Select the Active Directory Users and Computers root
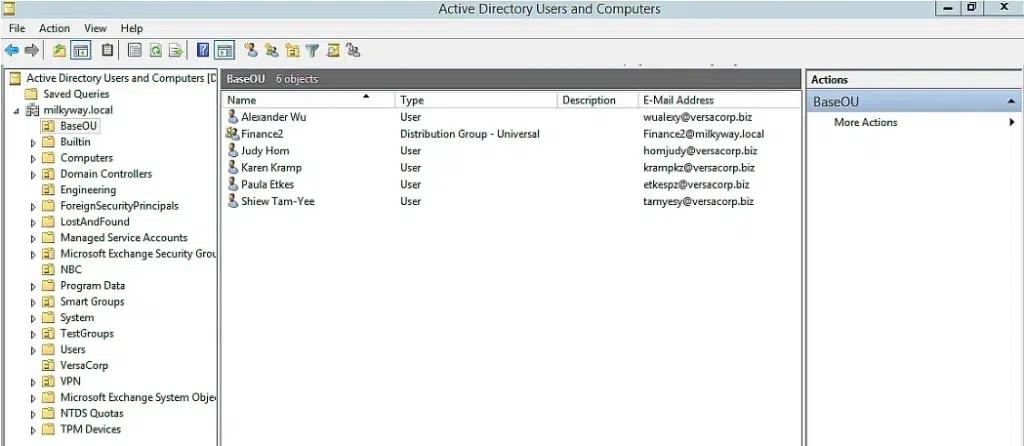Viewport: 1024px width, 446px height. [x=121, y=78]
